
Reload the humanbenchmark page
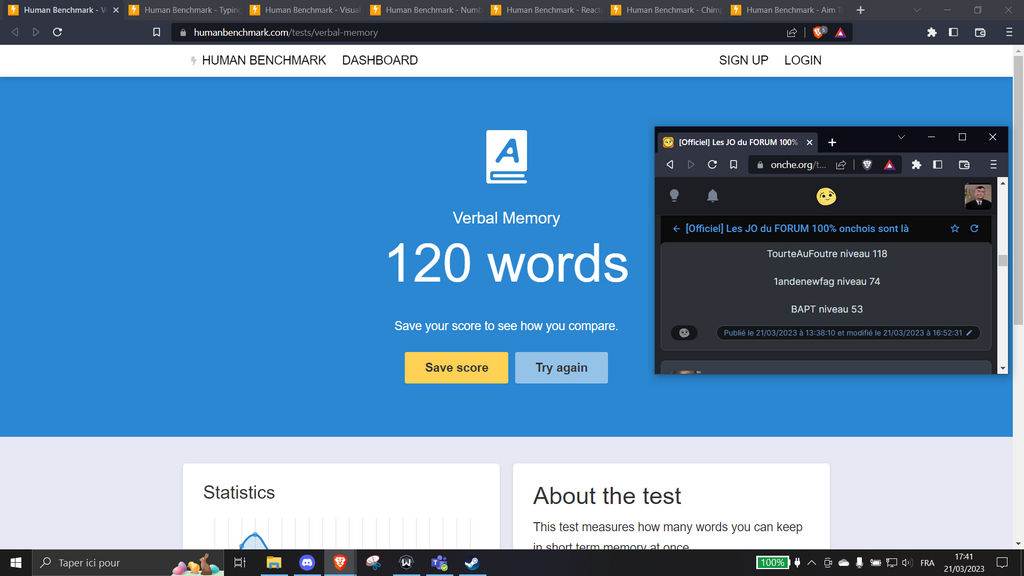(x=57, y=32)
